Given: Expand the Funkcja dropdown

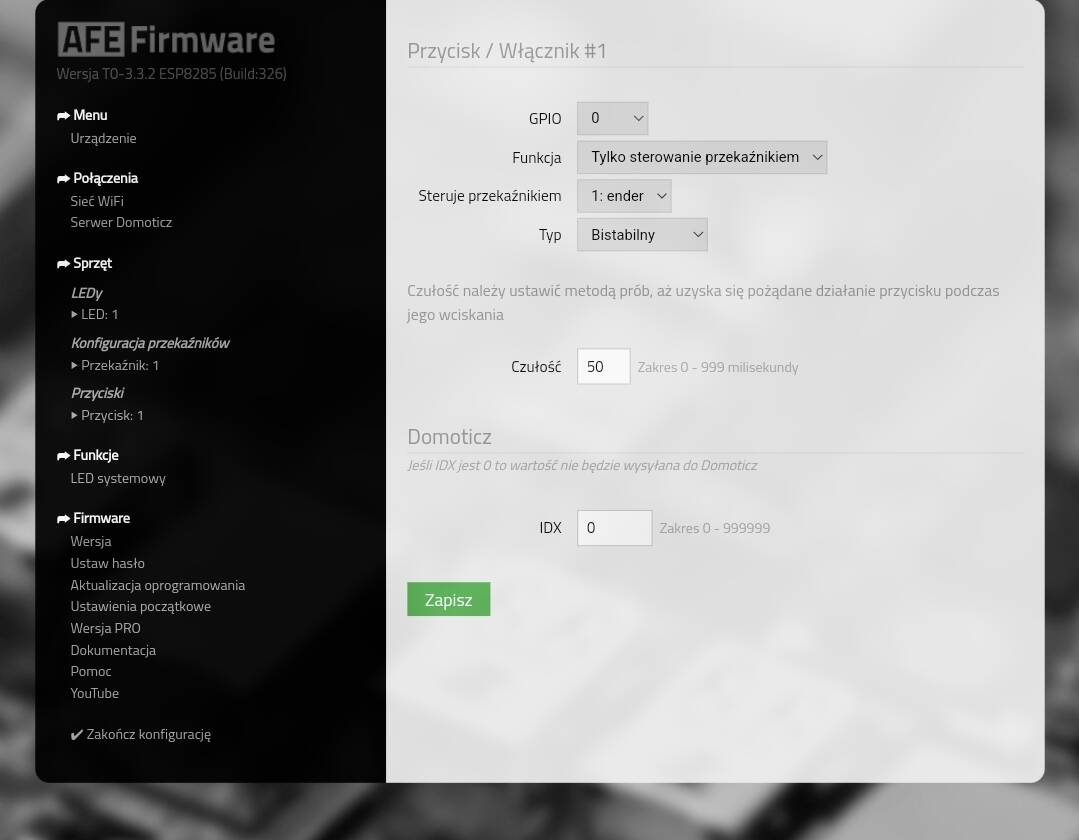Looking at the screenshot, I should coord(701,157).
